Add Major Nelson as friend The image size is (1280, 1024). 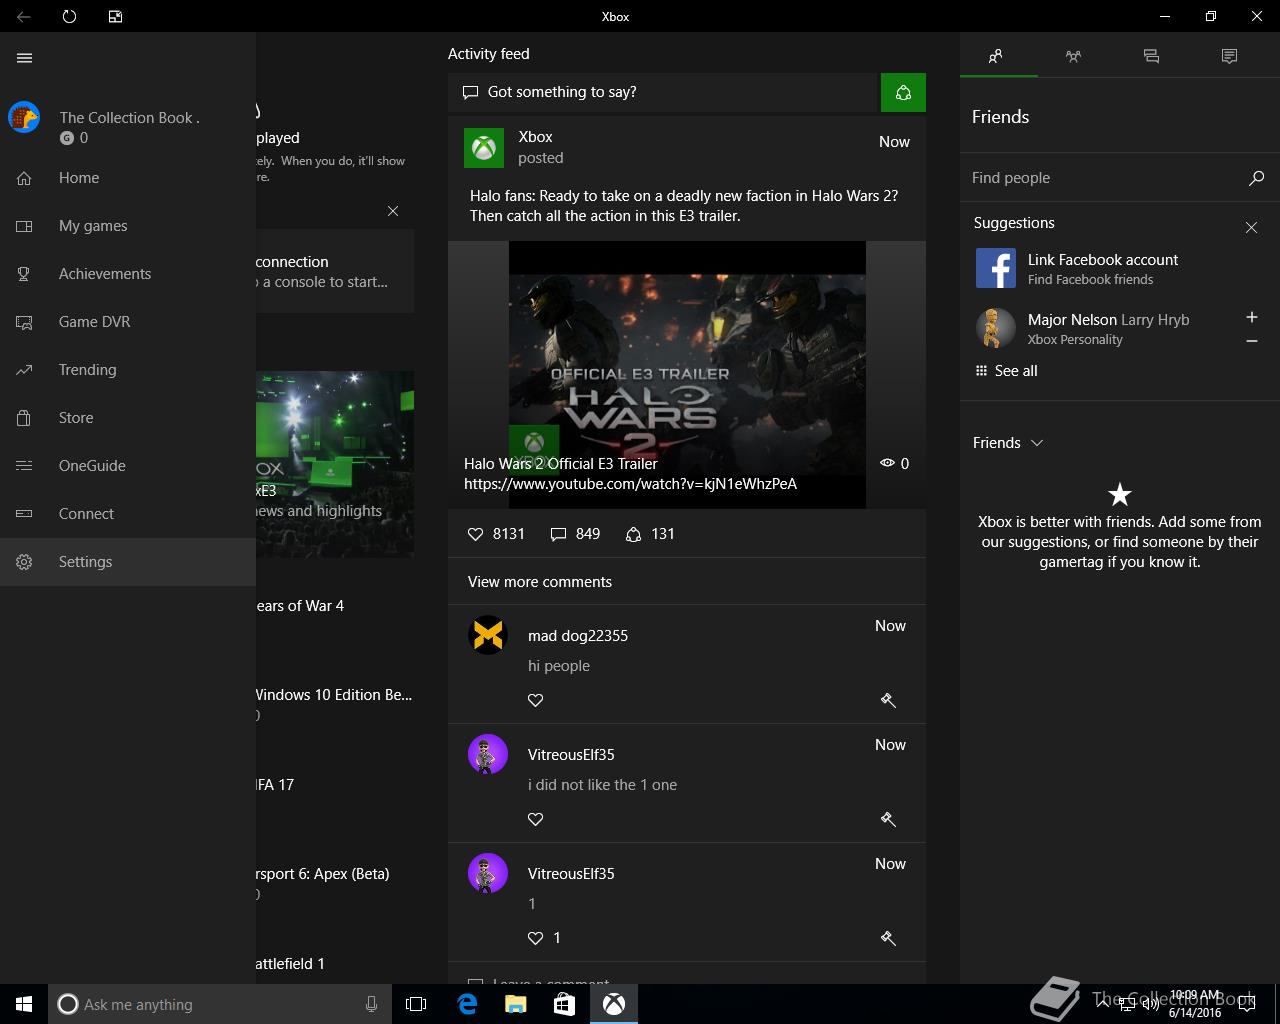pos(1251,317)
